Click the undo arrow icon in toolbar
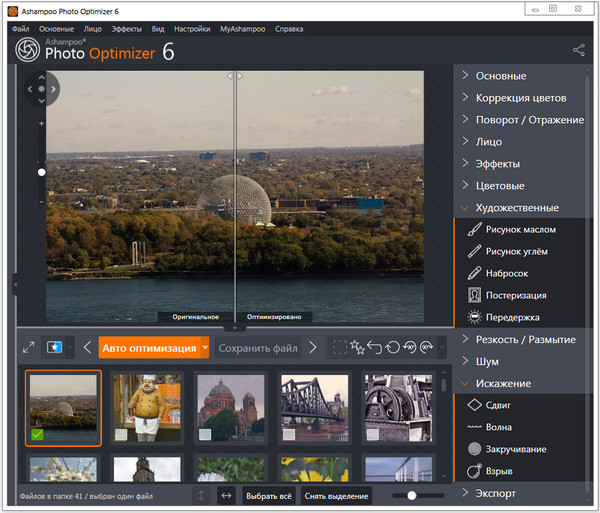600x513 pixels. 374,347
